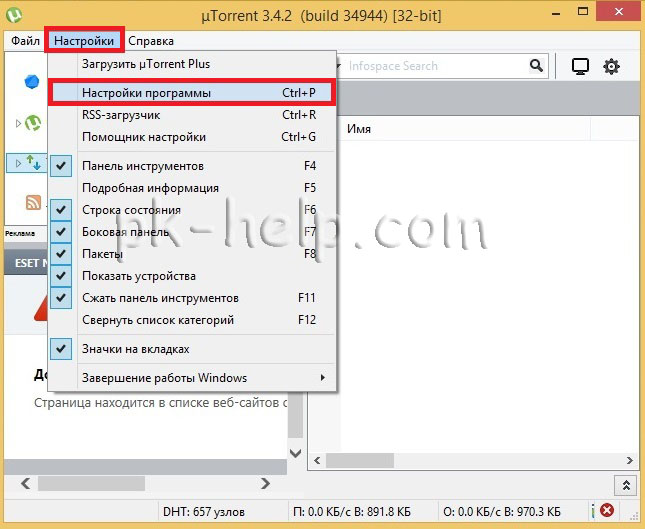The image size is (645, 529).
Task: Choose Настройки программы Ctrl+P
Action: [193, 93]
